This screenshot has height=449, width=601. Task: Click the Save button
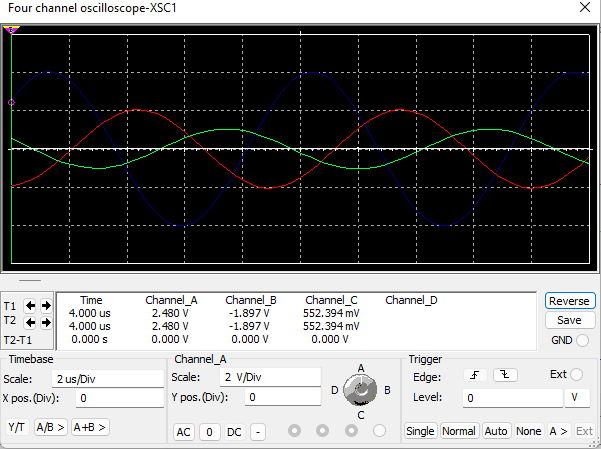click(569, 320)
